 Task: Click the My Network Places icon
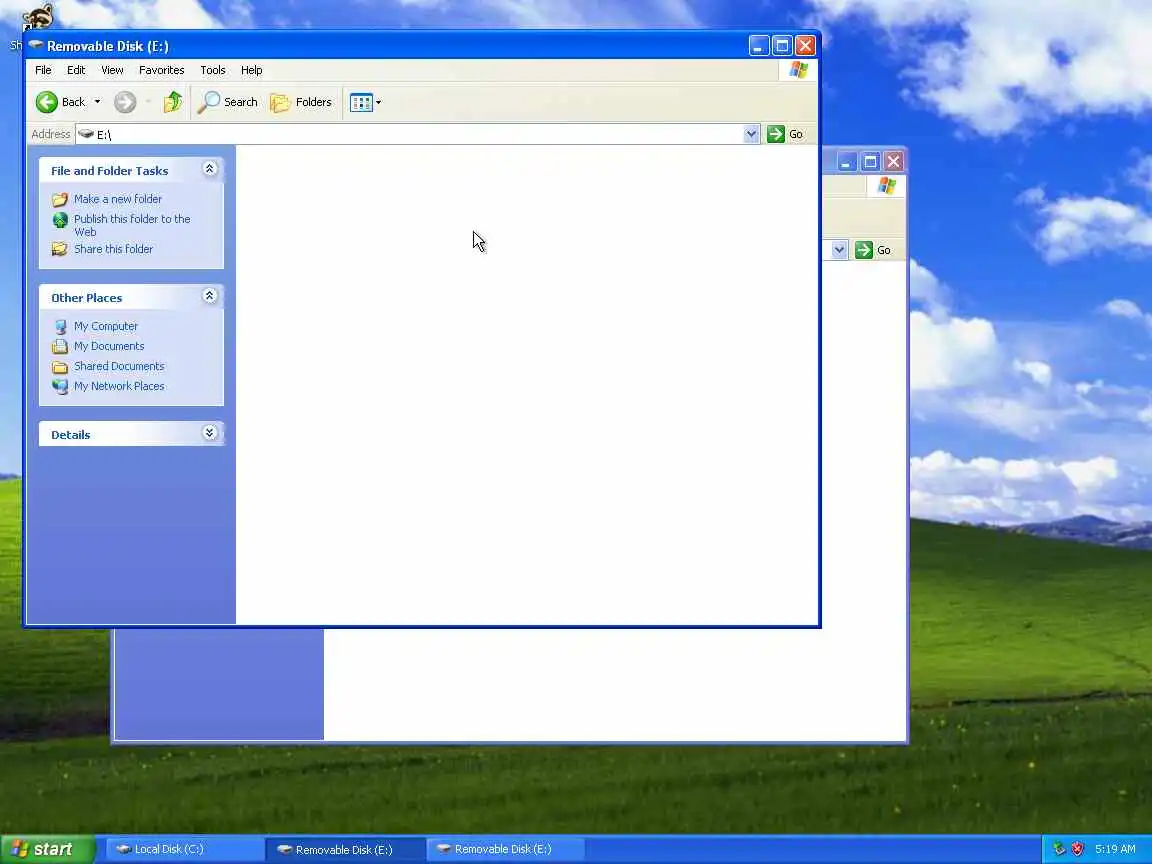coord(60,386)
